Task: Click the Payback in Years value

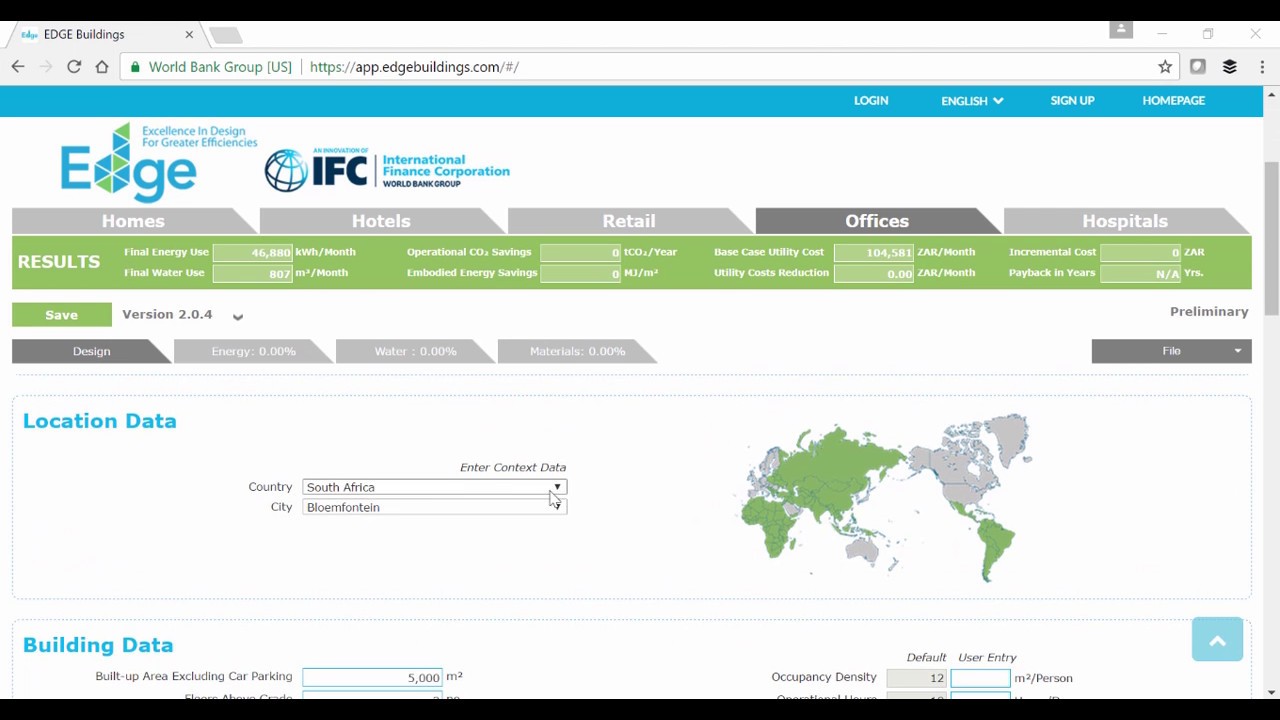Action: [1140, 273]
